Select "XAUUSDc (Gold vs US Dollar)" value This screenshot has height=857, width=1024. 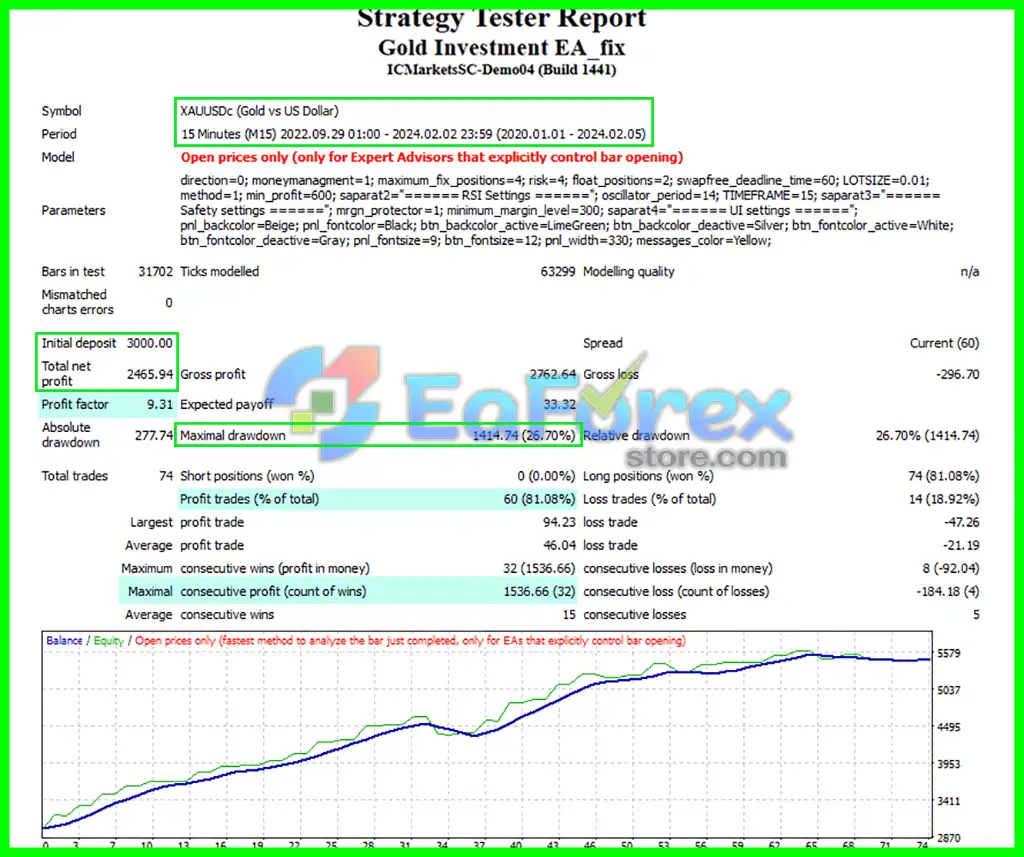pos(259,111)
